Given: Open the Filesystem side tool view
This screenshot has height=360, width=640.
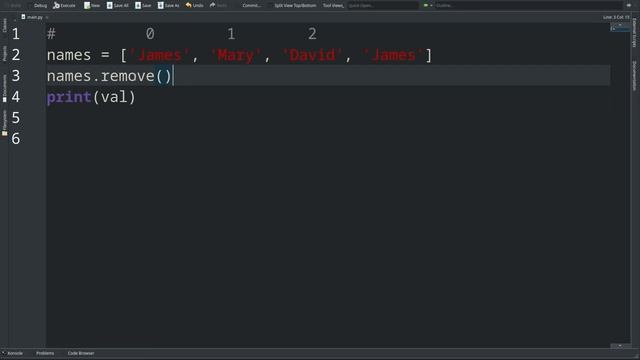Looking at the screenshot, I should click(x=4, y=122).
